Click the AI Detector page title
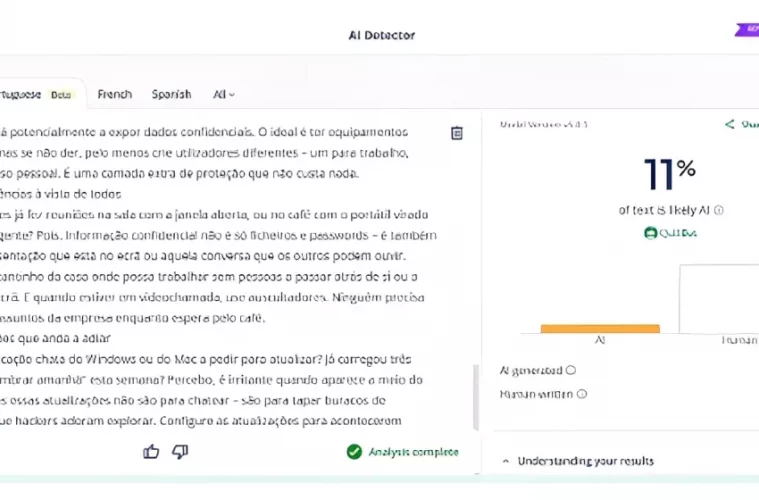 pyautogui.click(x=381, y=35)
